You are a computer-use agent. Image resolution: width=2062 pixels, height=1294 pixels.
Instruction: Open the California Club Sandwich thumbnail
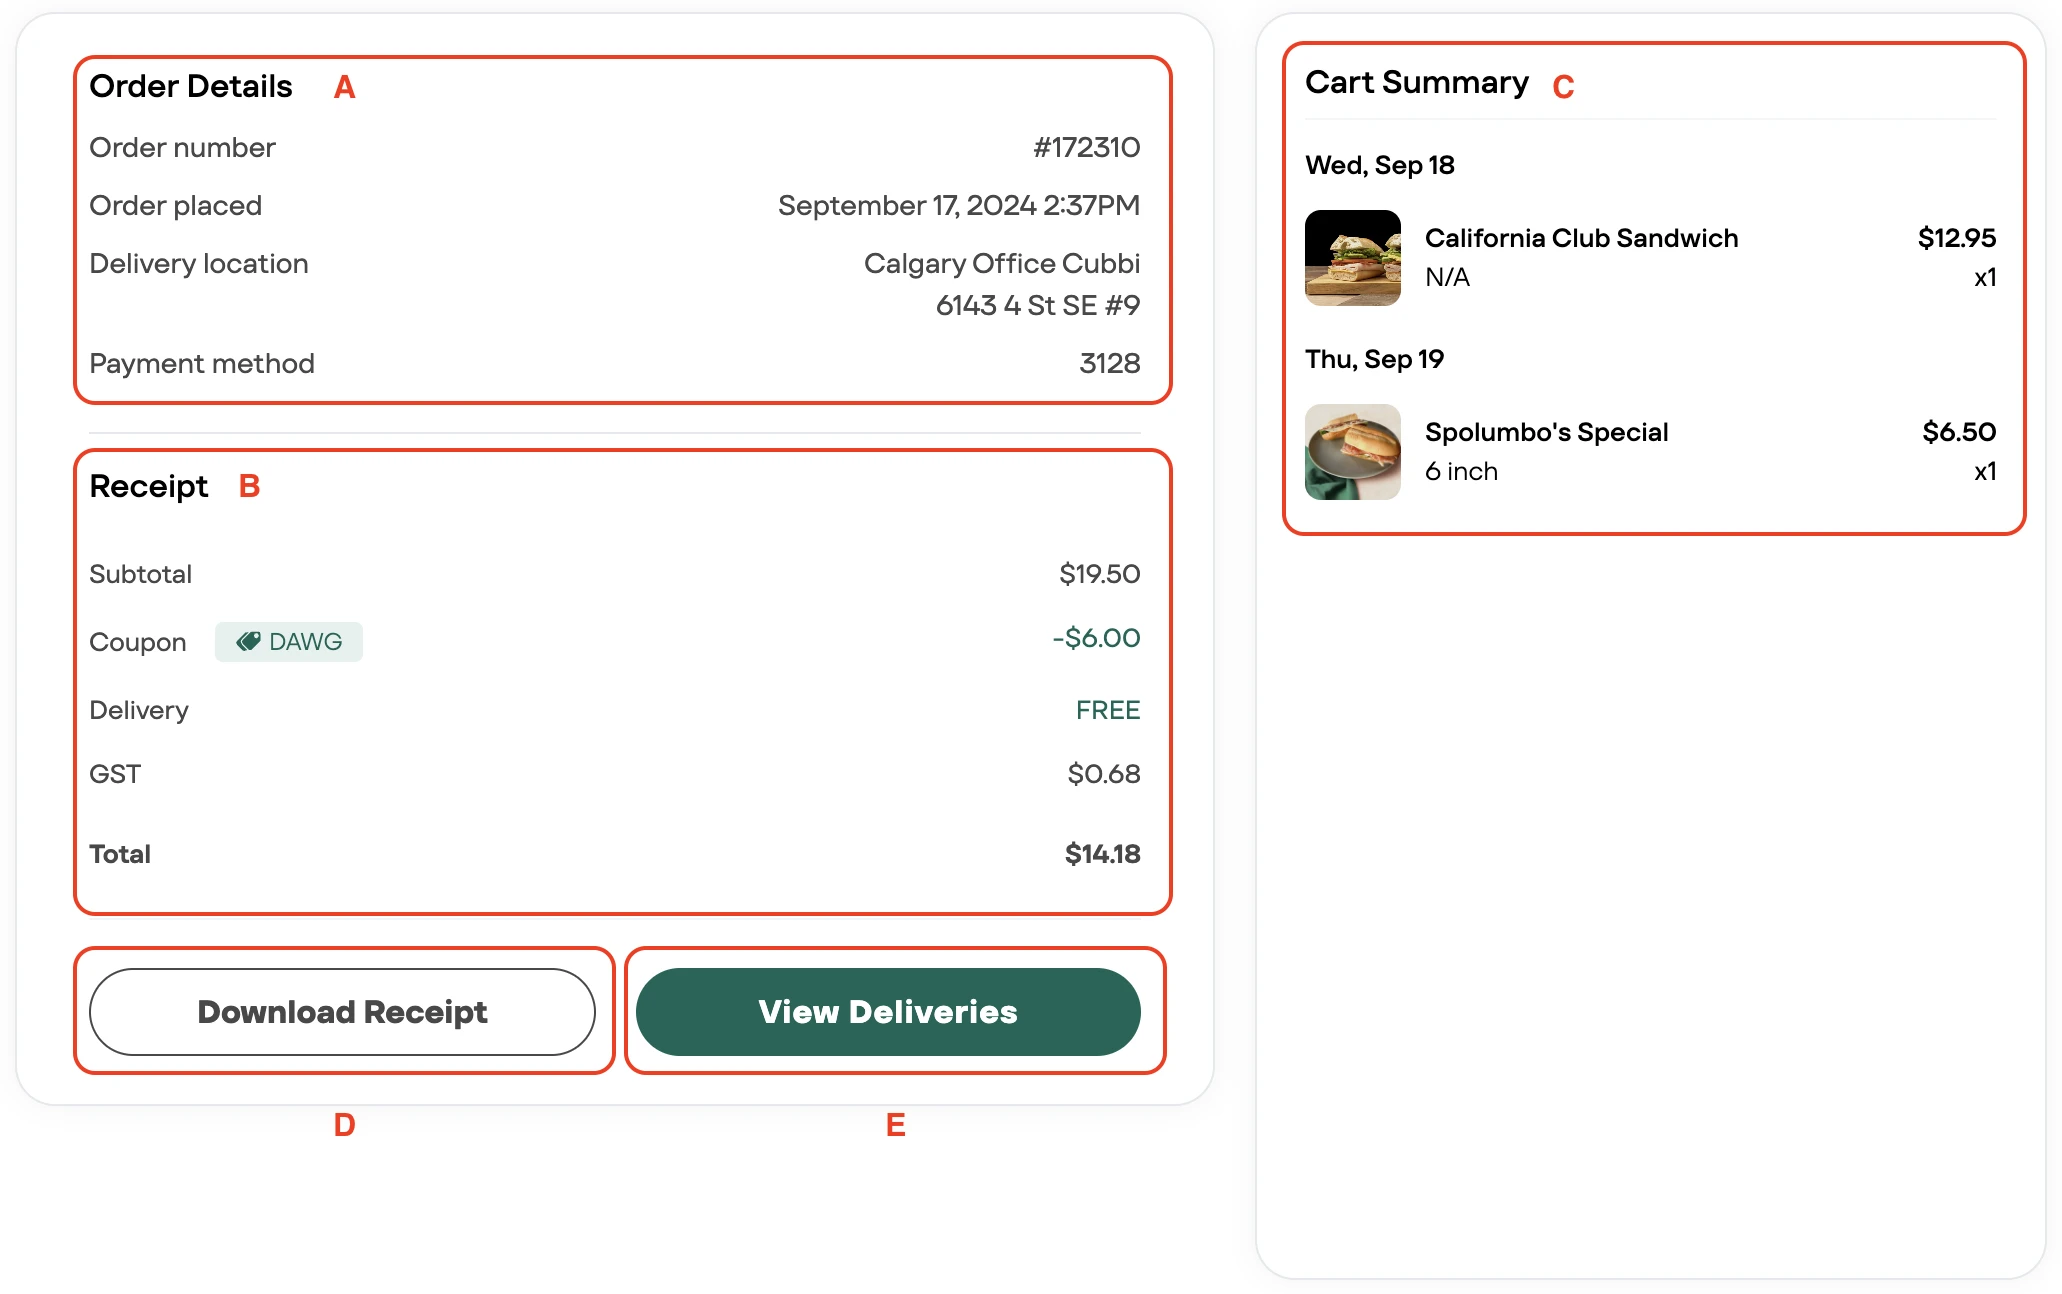(1352, 258)
